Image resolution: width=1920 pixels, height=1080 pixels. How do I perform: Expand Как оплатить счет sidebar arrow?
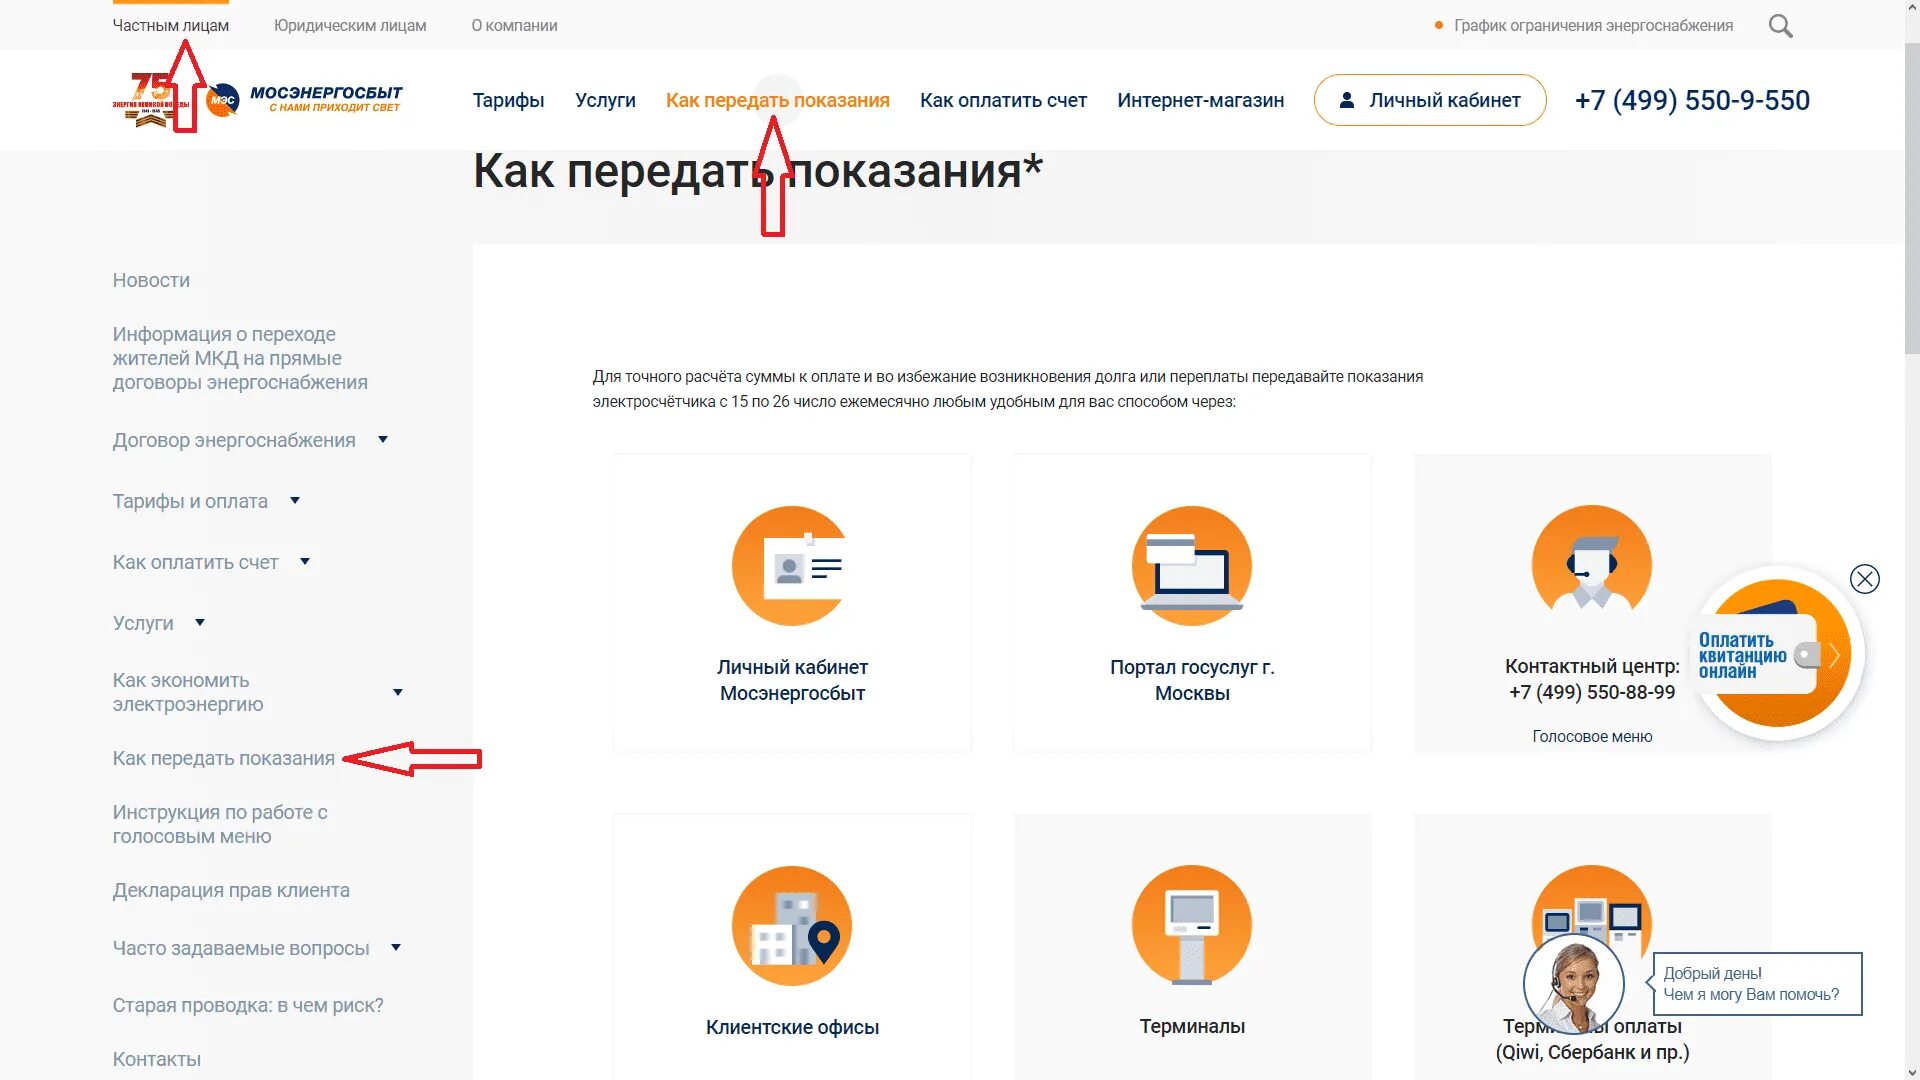click(305, 562)
